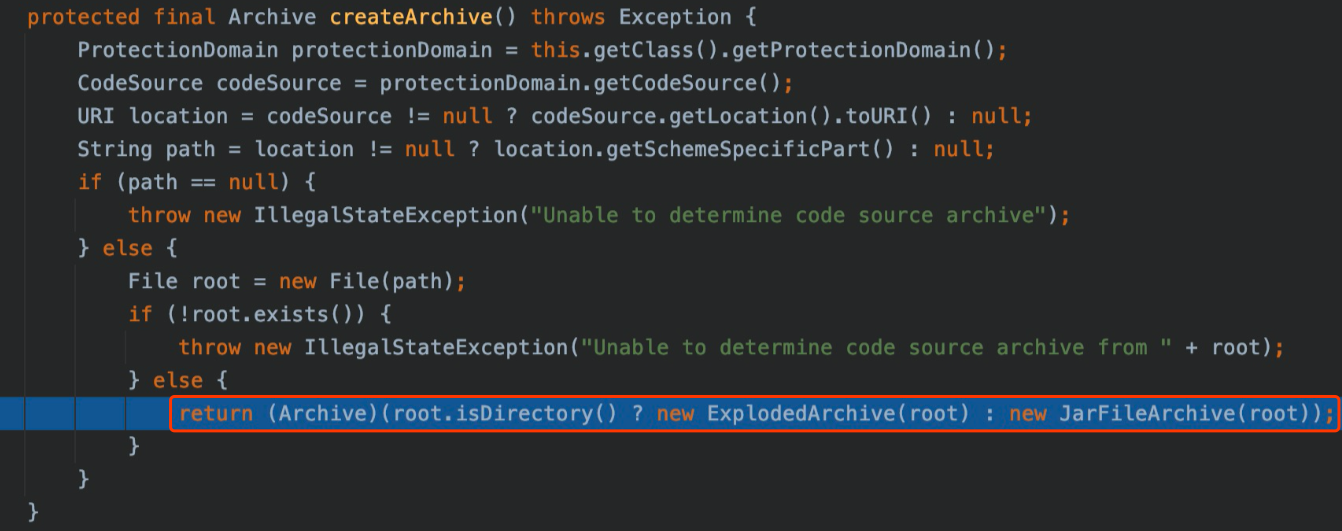Click the CodeSource type name

(x=140, y=83)
